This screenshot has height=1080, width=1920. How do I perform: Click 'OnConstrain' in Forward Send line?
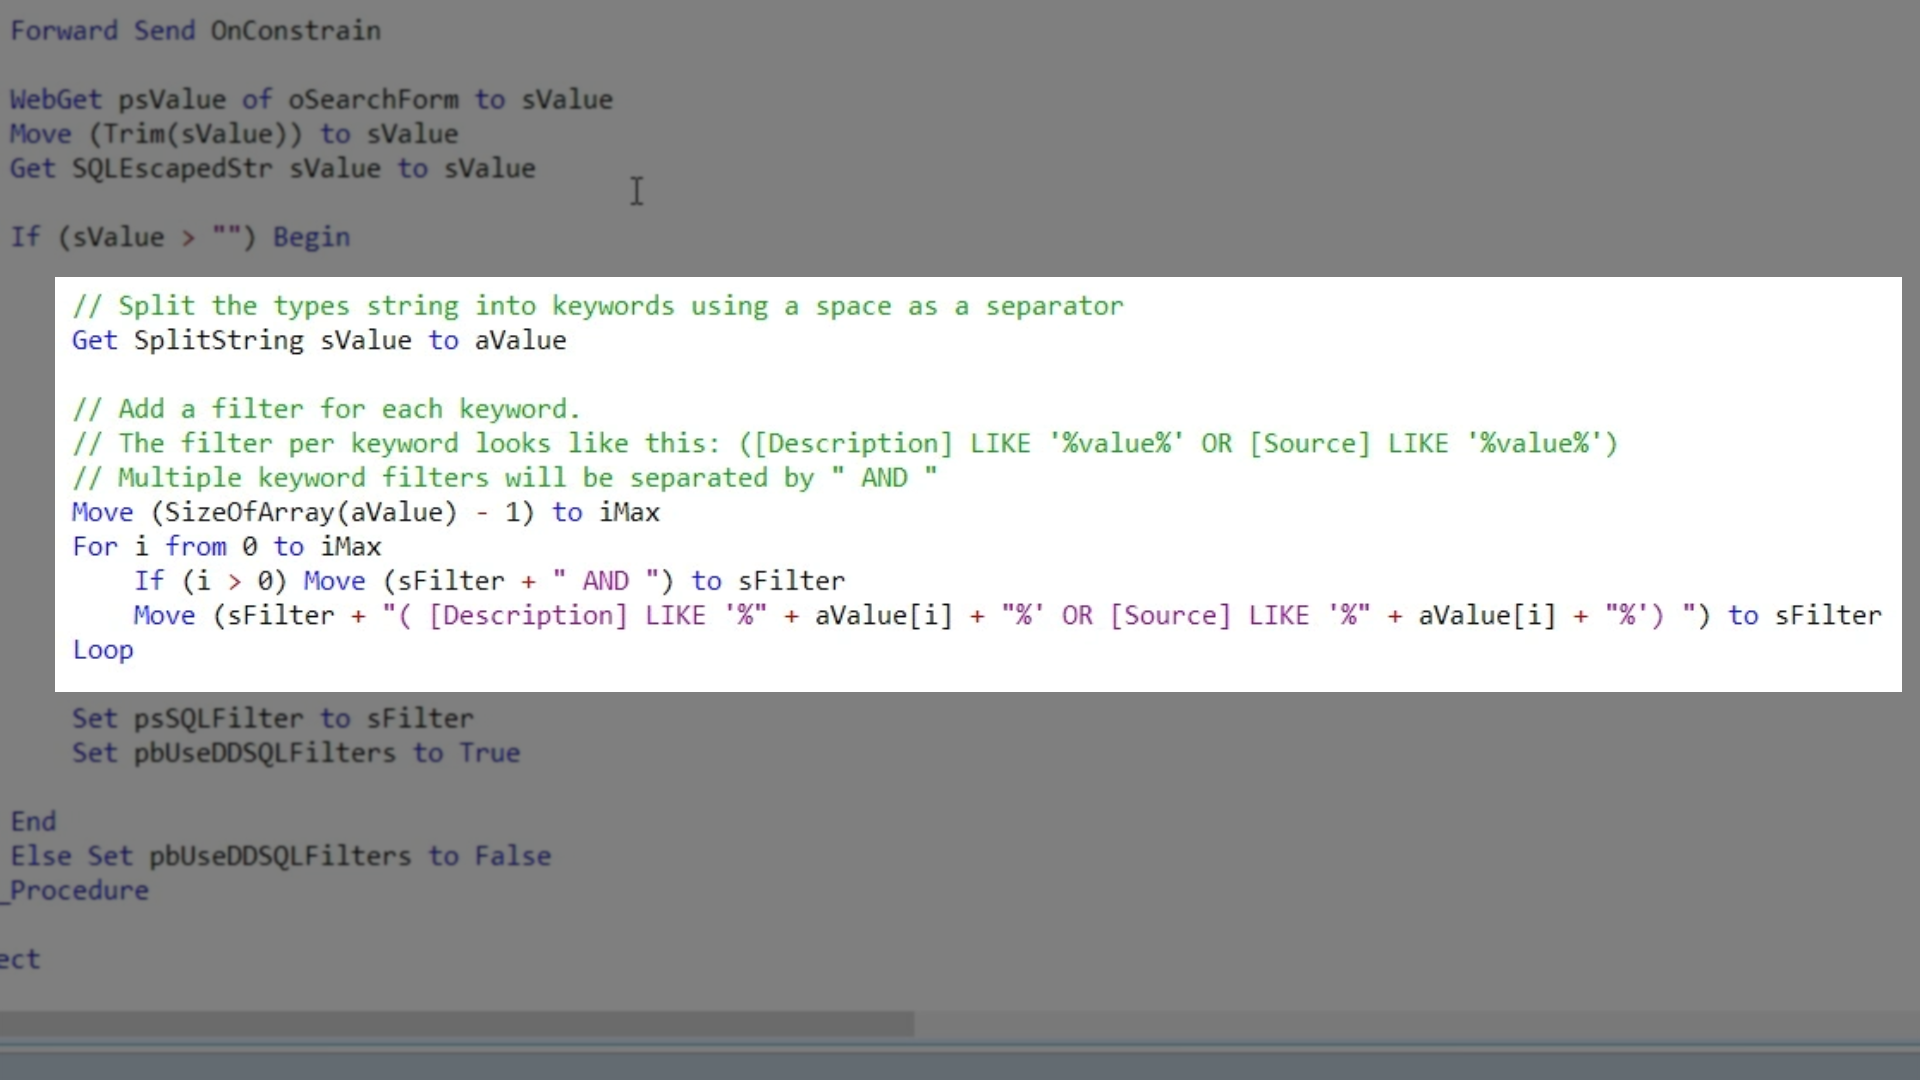click(x=295, y=31)
